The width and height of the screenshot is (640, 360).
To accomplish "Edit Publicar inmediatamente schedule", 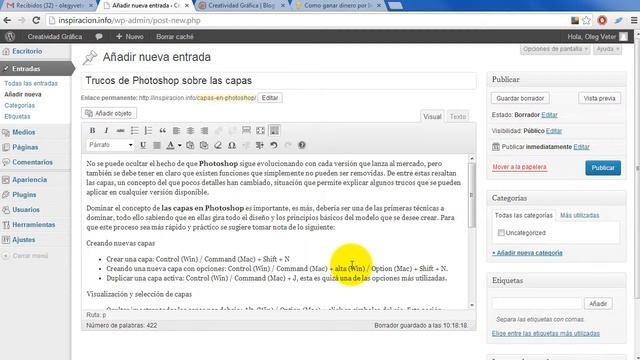I will 581,147.
